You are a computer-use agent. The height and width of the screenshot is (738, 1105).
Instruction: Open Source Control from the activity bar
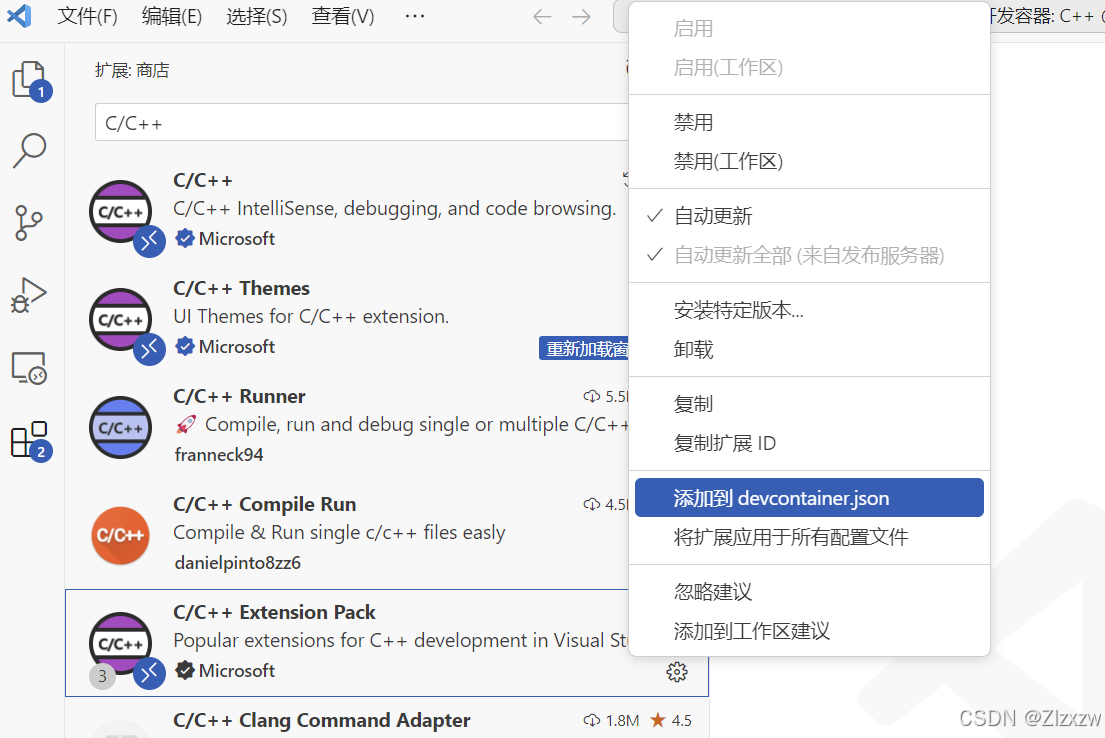coord(30,222)
